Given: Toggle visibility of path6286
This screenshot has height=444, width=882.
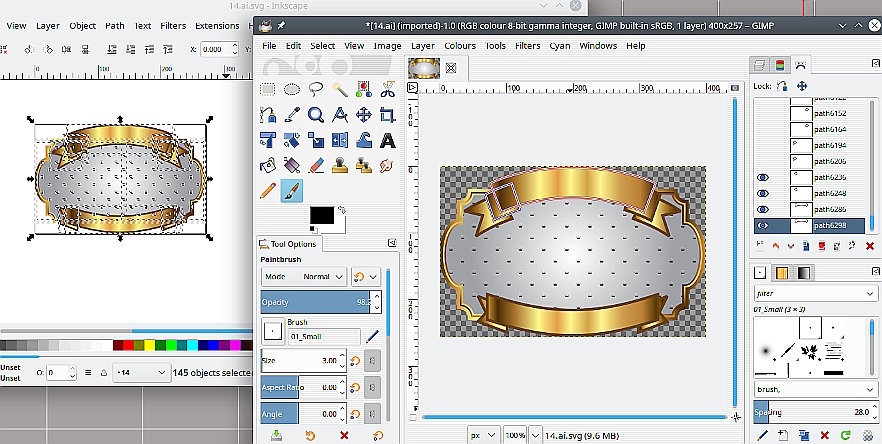Looking at the screenshot, I should (763, 209).
